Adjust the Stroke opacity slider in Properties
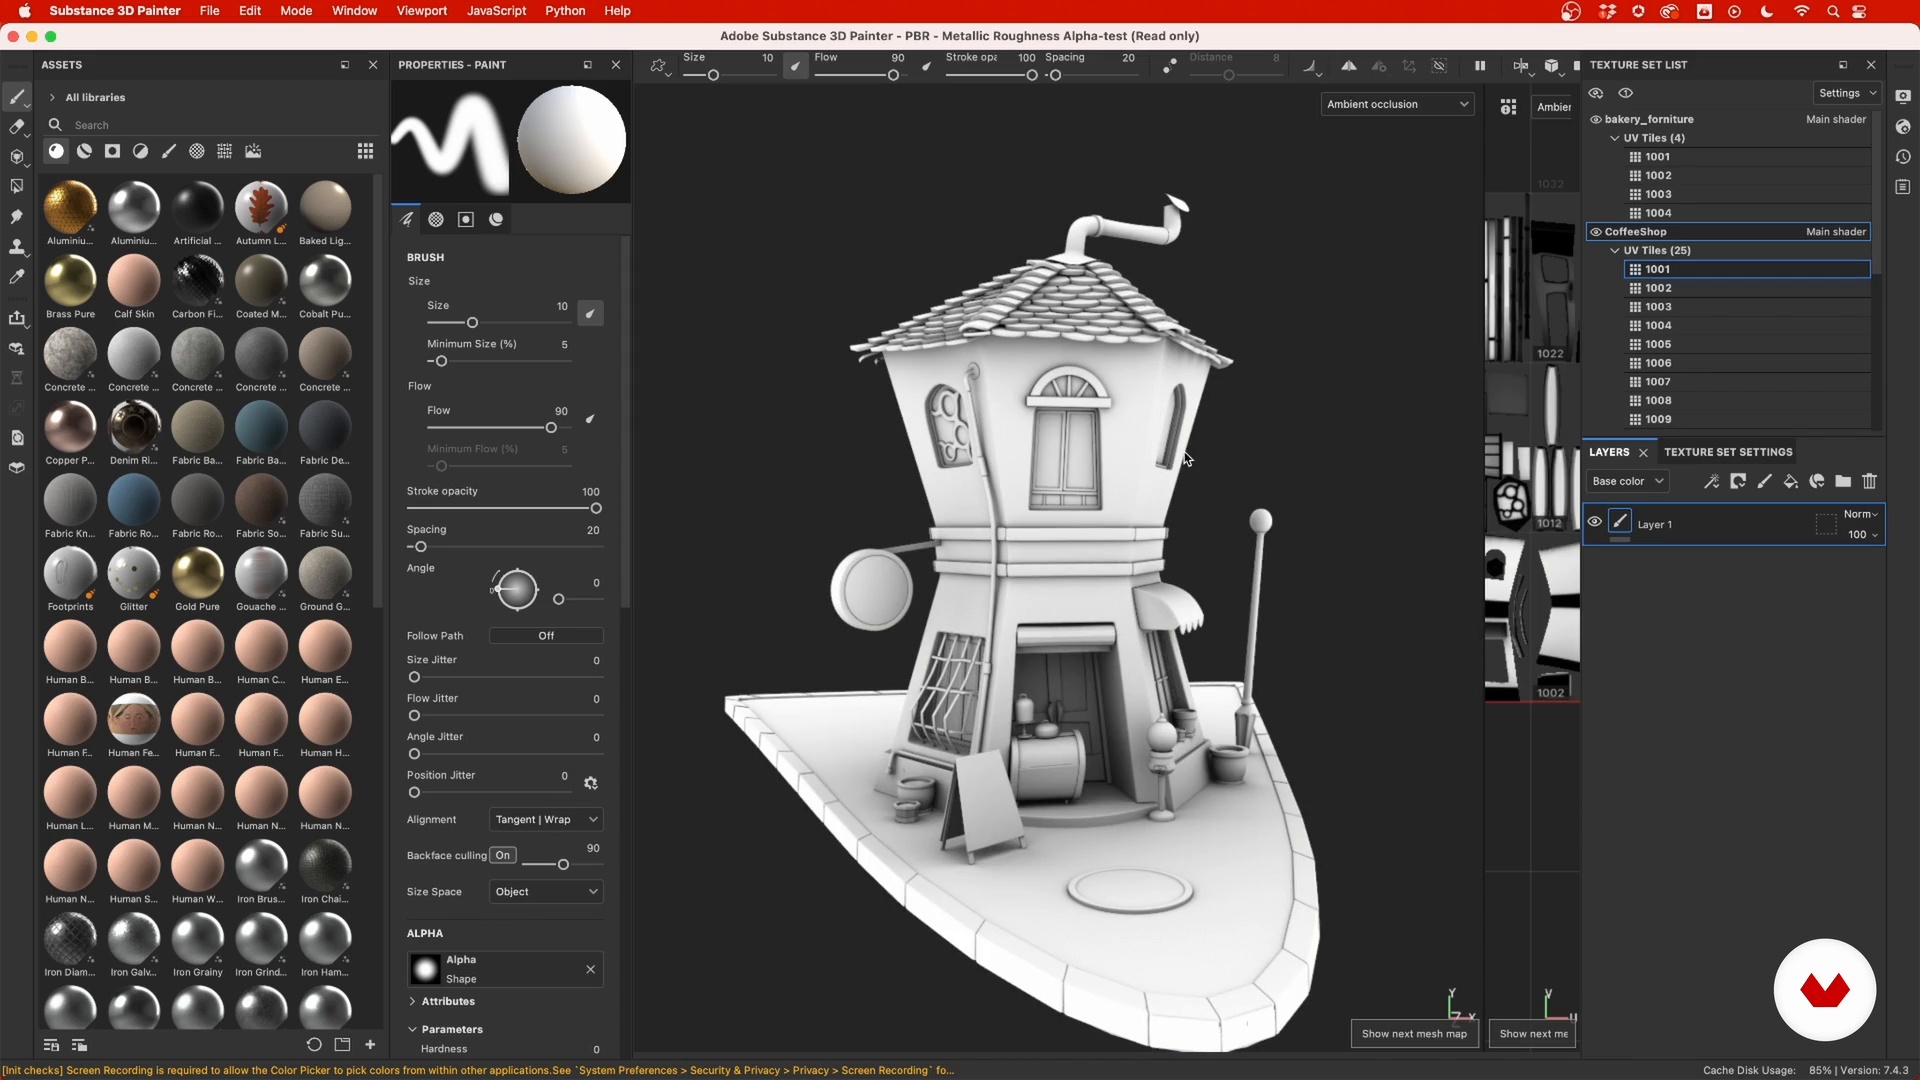The height and width of the screenshot is (1080, 1920). (x=504, y=509)
